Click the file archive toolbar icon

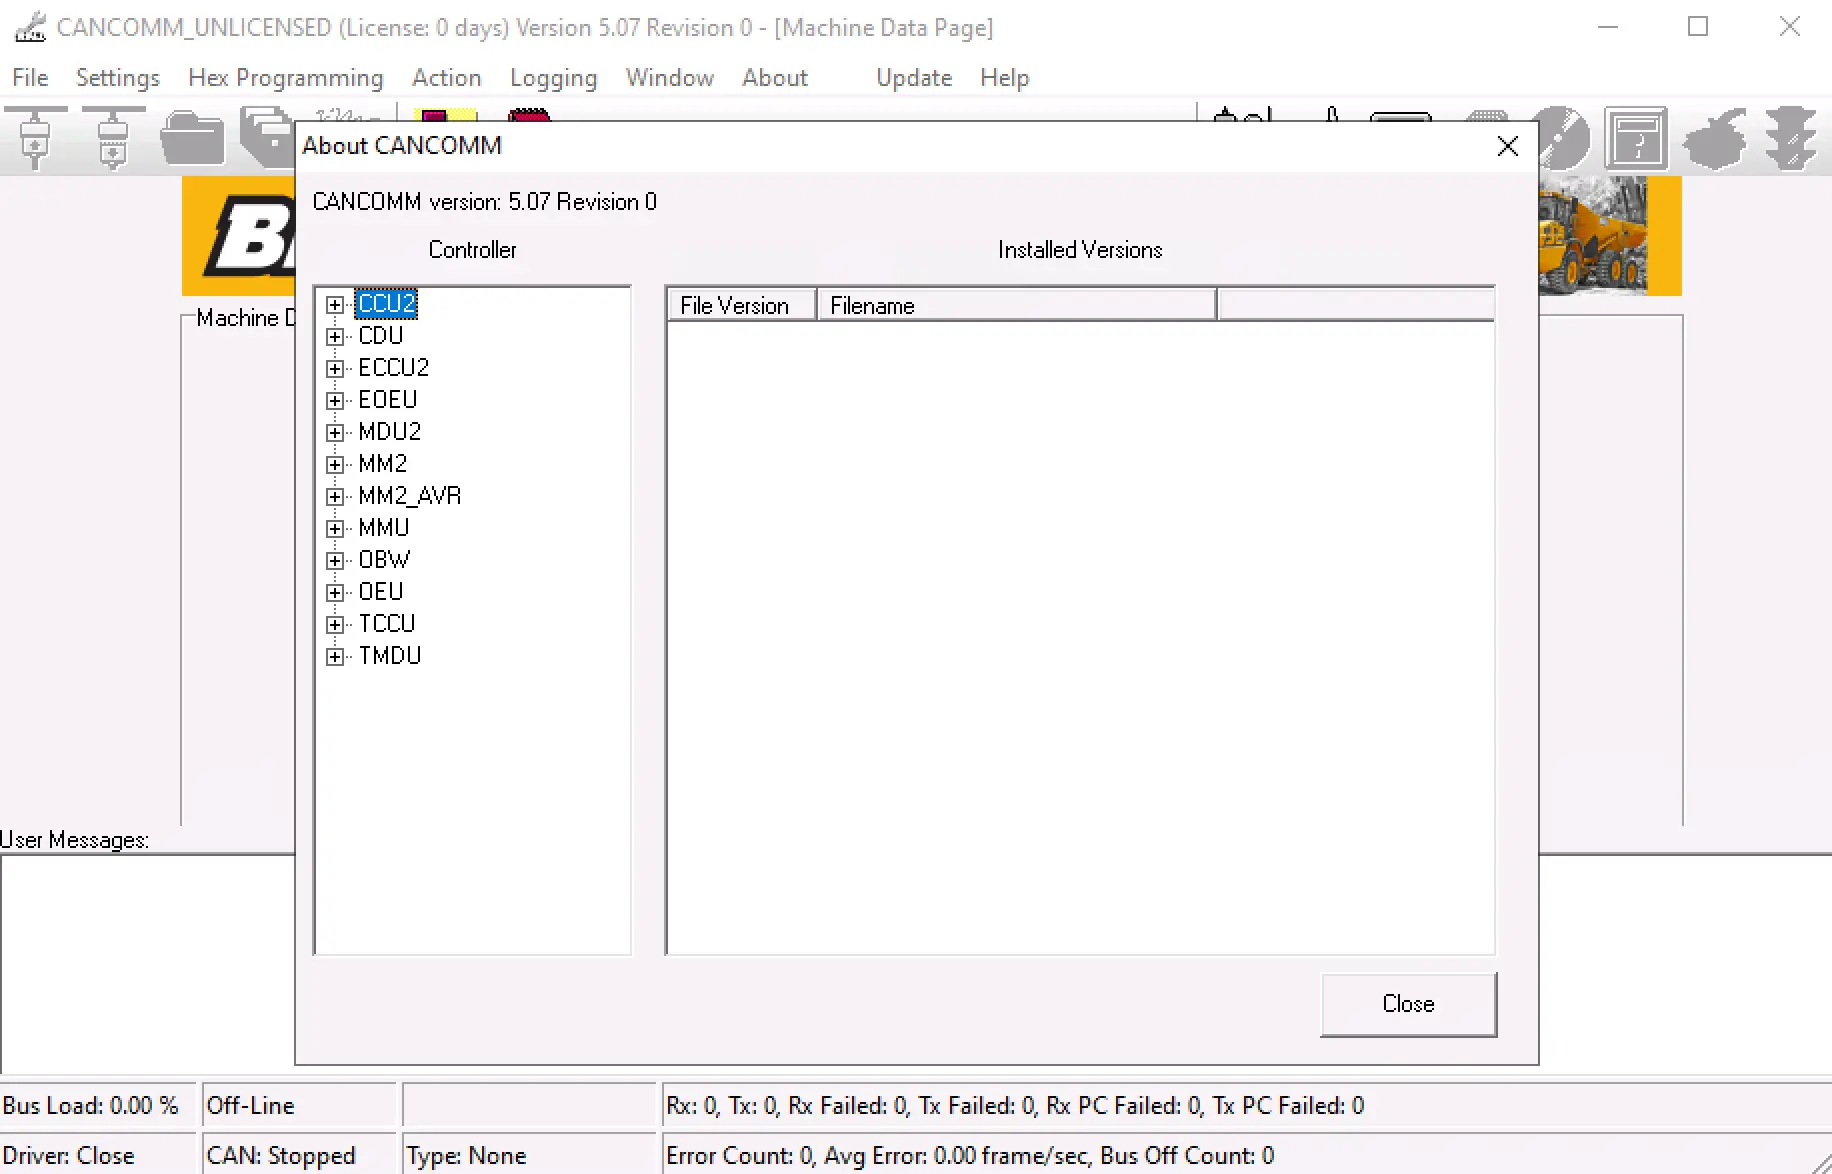tap(268, 138)
